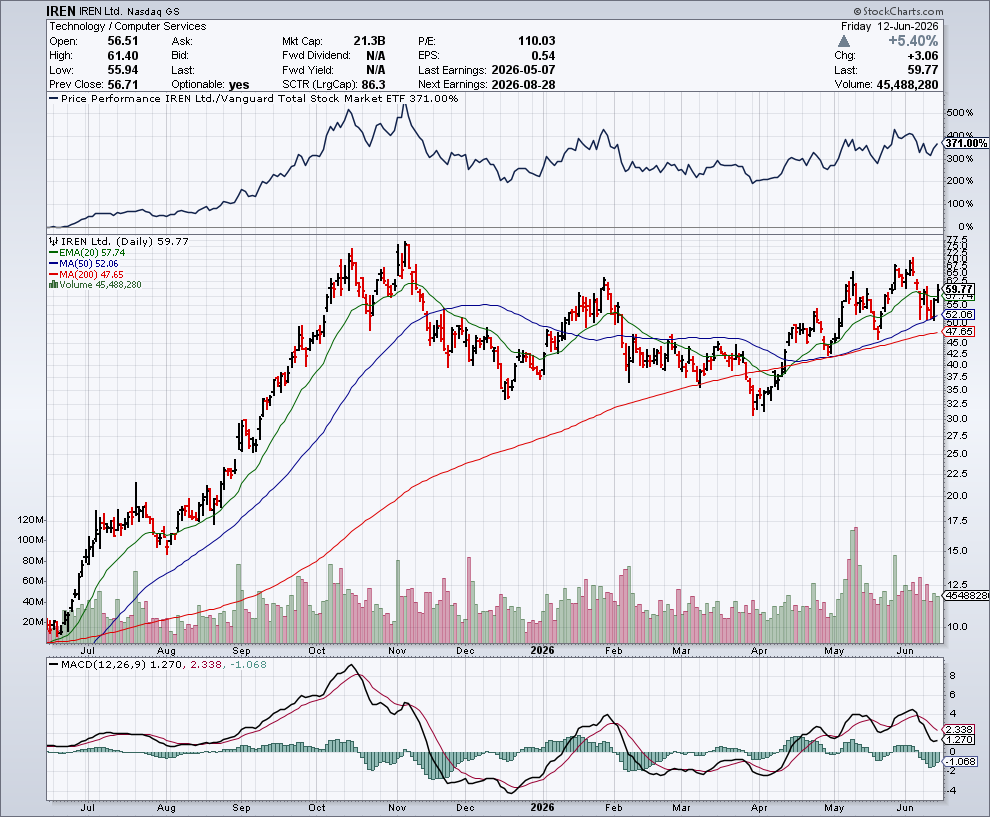The height and width of the screenshot is (817, 990).
Task: Click the 120M volume scale label
Action: click(x=31, y=520)
